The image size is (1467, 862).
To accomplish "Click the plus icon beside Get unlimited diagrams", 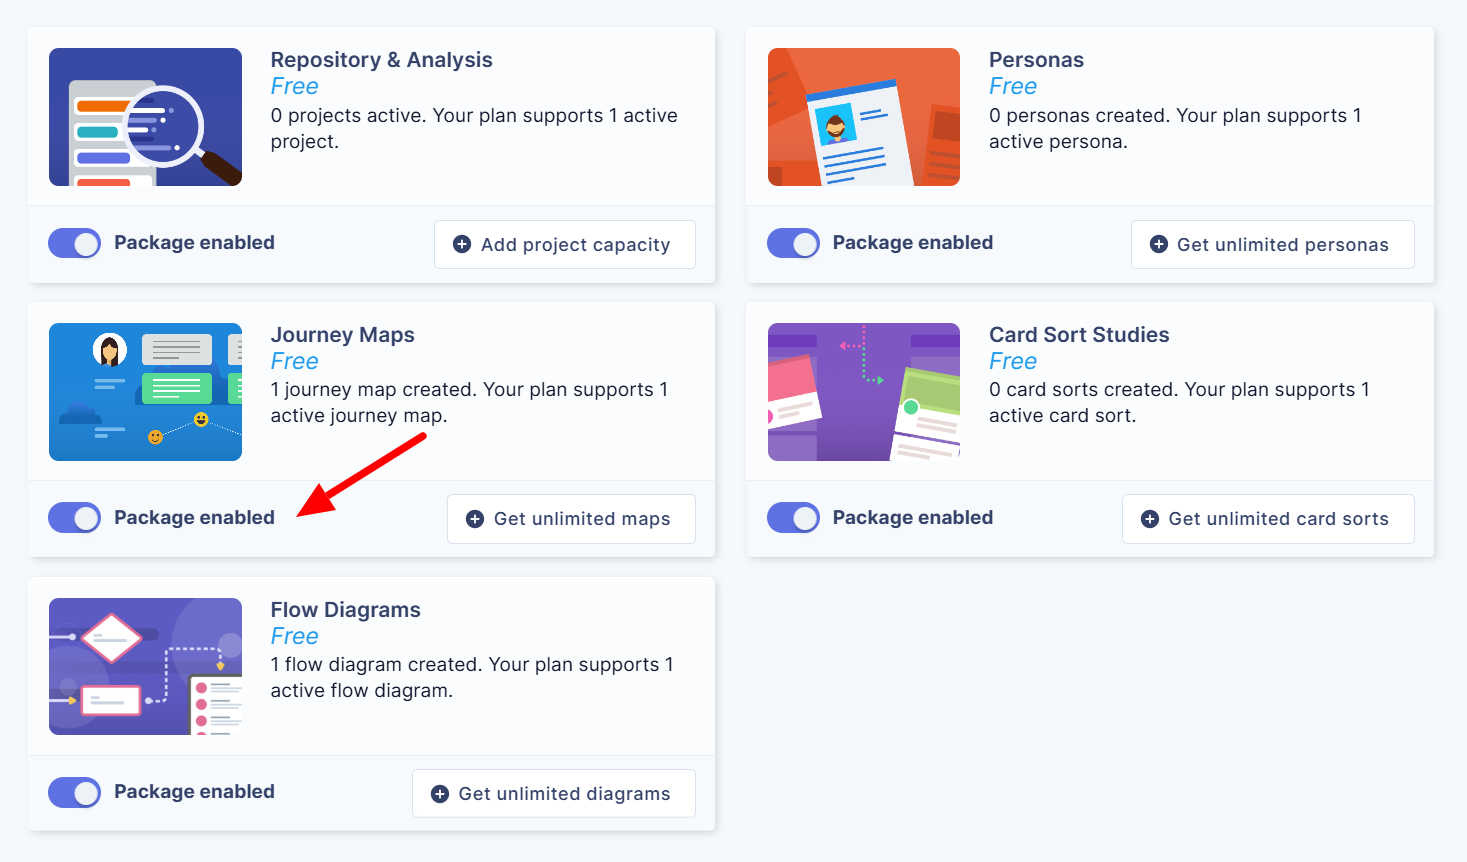I will coord(438,793).
